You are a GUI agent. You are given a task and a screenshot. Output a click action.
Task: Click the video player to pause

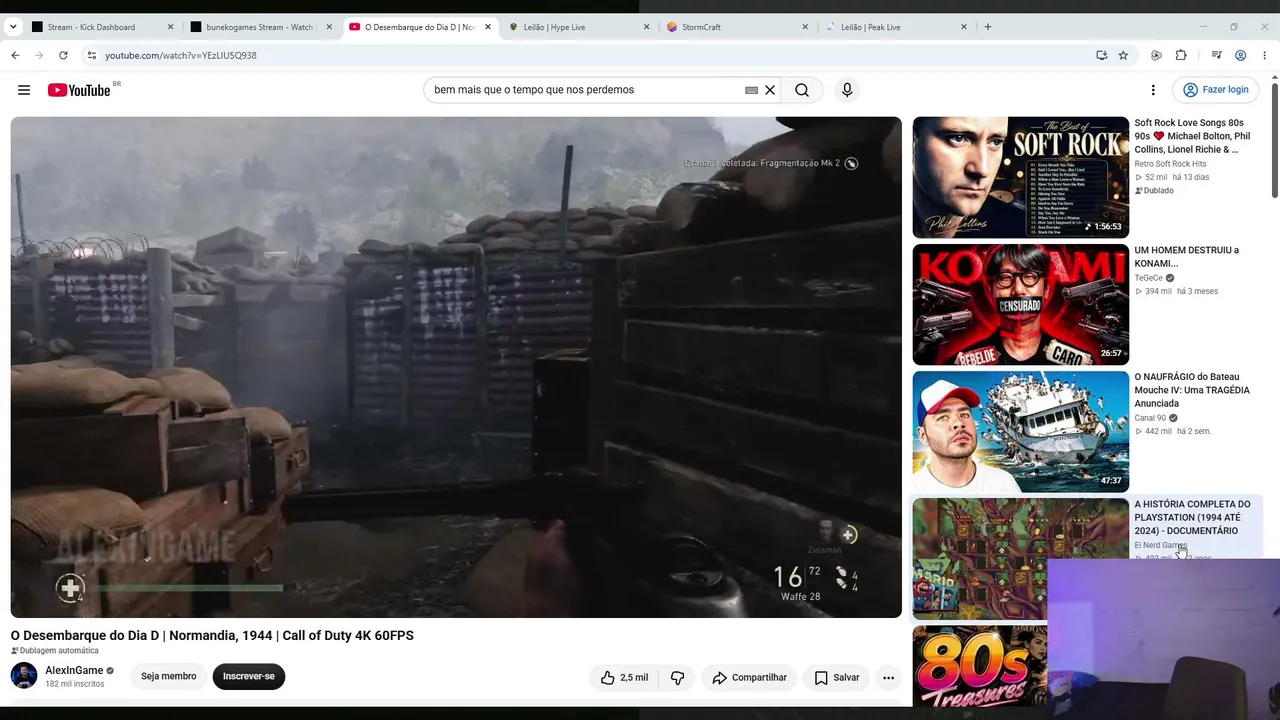456,367
